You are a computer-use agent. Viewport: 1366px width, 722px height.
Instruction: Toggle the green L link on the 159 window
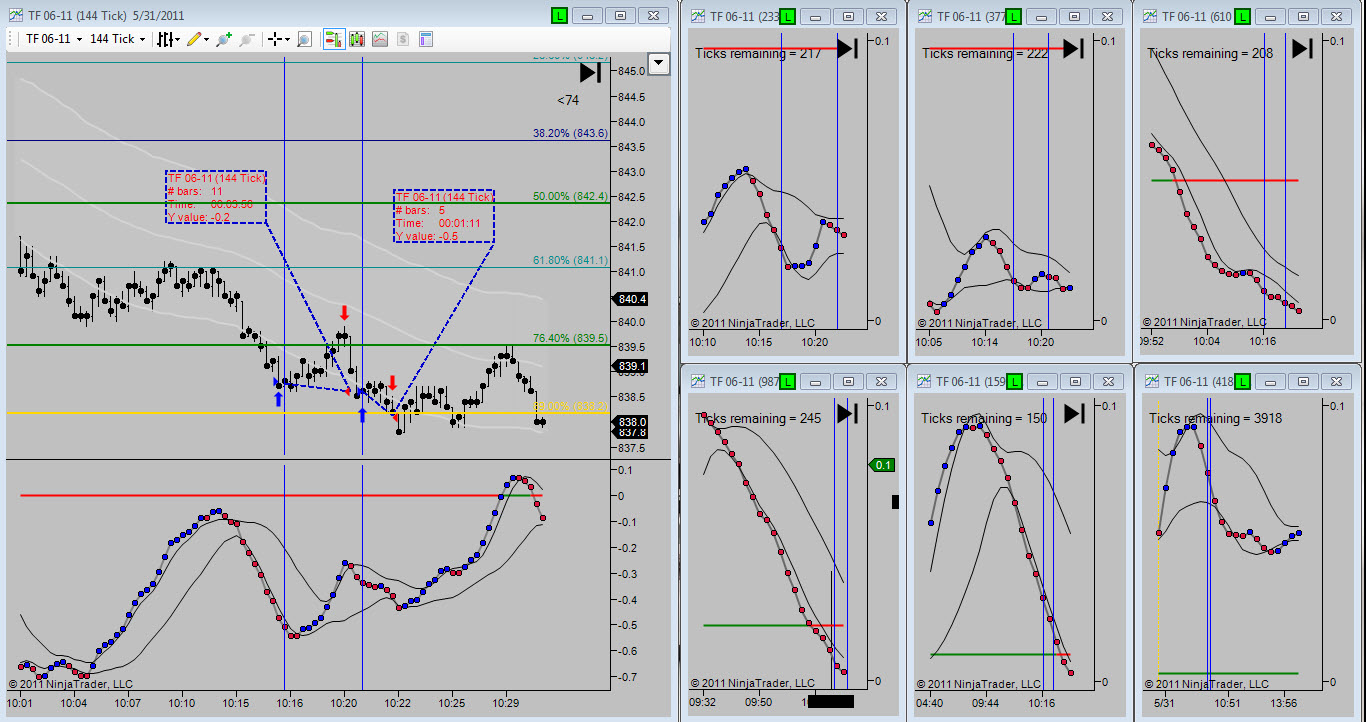pyautogui.click(x=1015, y=381)
